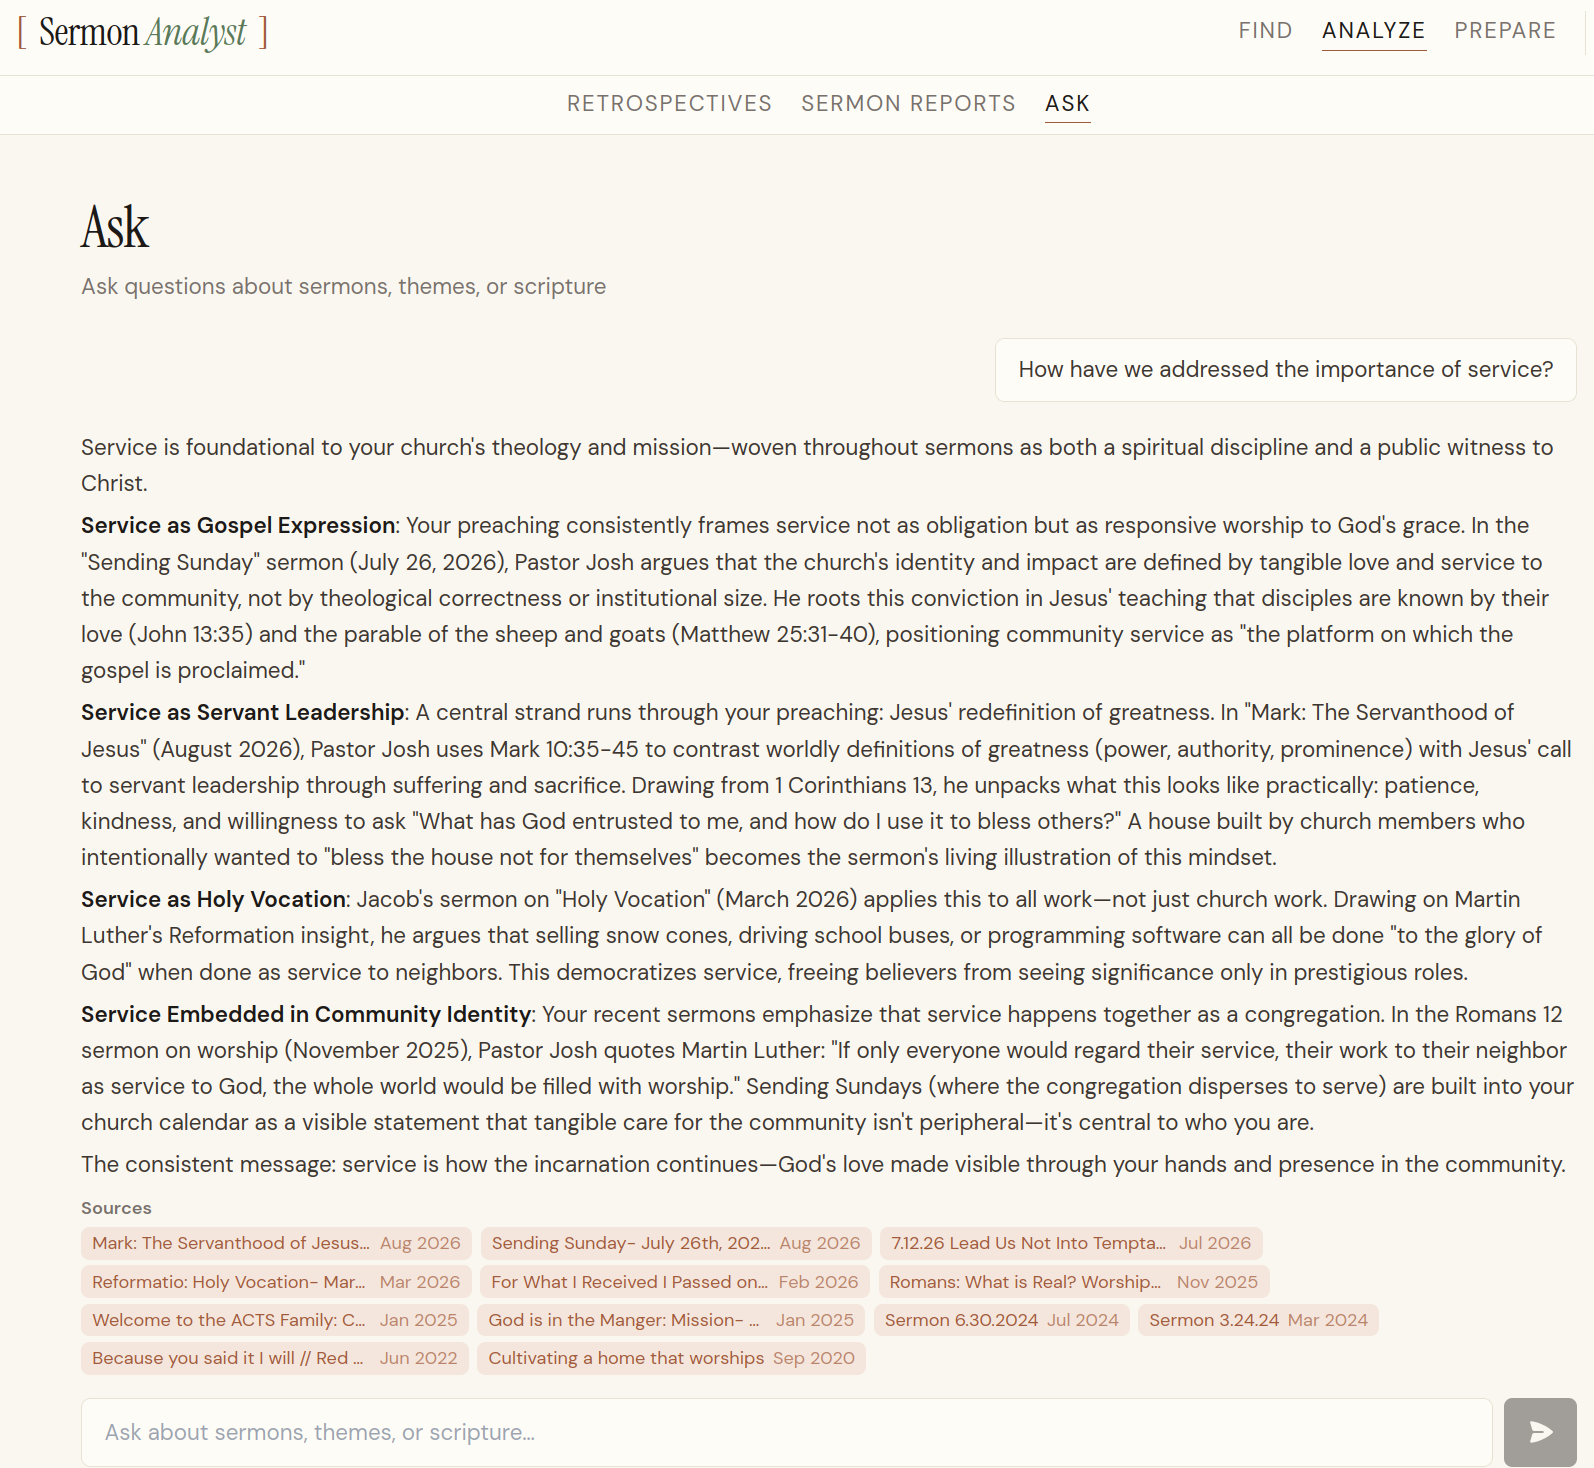Switch to the Retrospectives tab
This screenshot has height=1468, width=1594.
point(669,104)
